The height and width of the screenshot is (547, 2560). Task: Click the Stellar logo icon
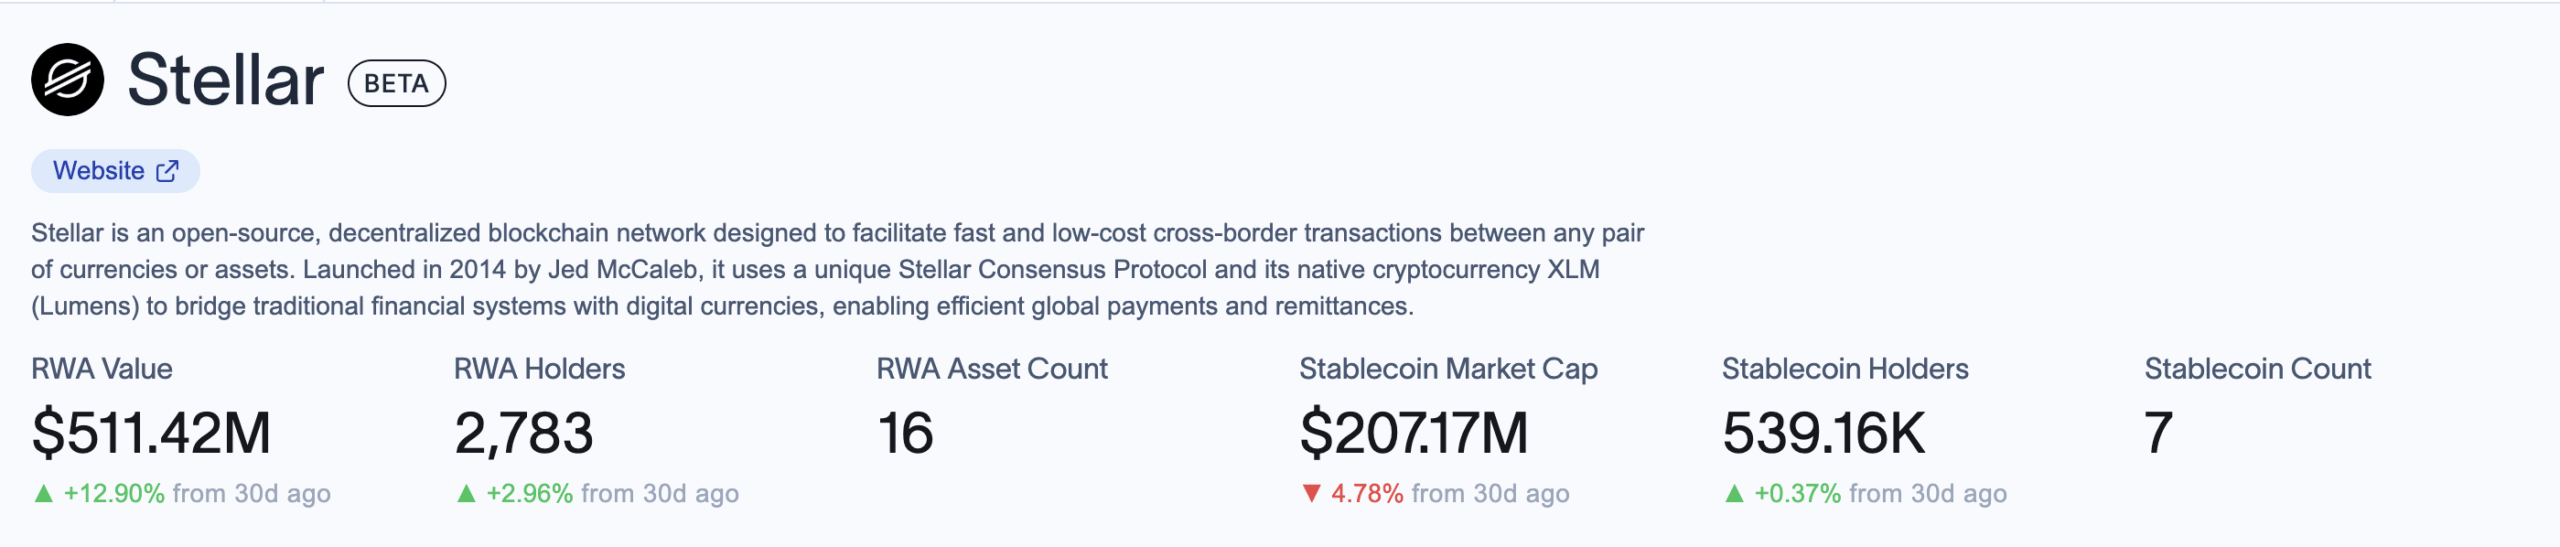point(67,80)
